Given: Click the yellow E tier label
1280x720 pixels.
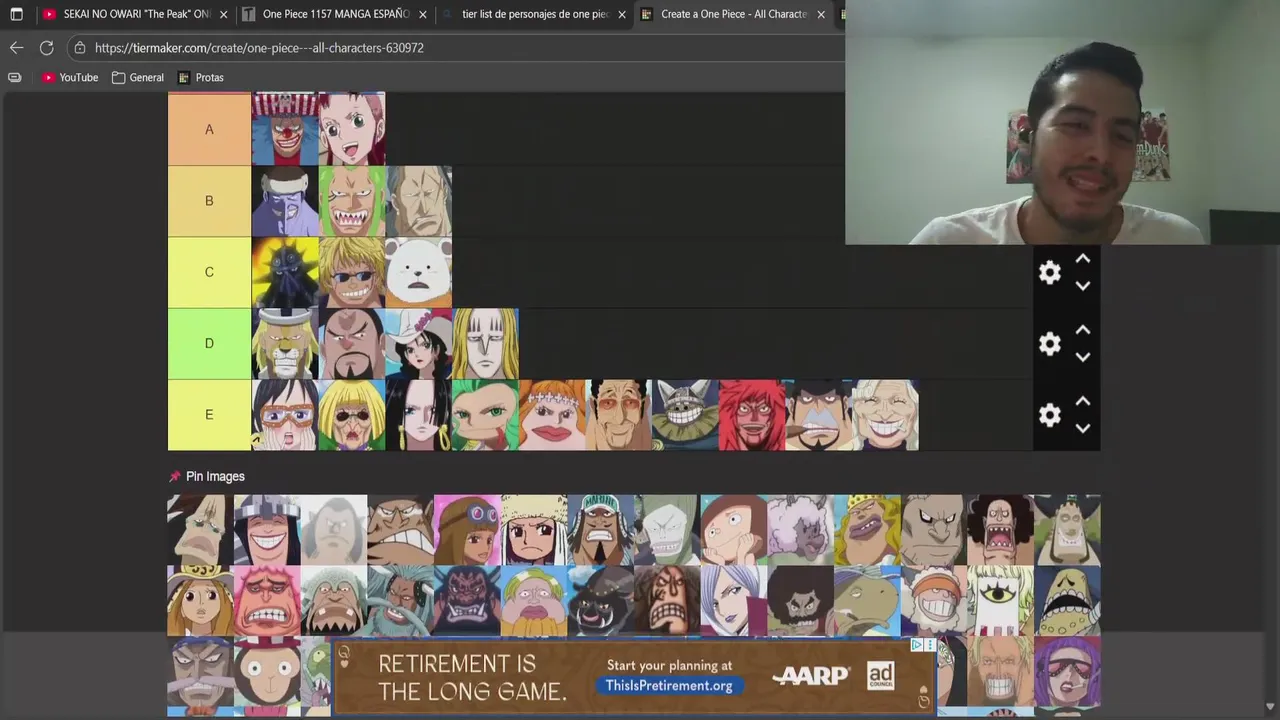Looking at the screenshot, I should [209, 415].
